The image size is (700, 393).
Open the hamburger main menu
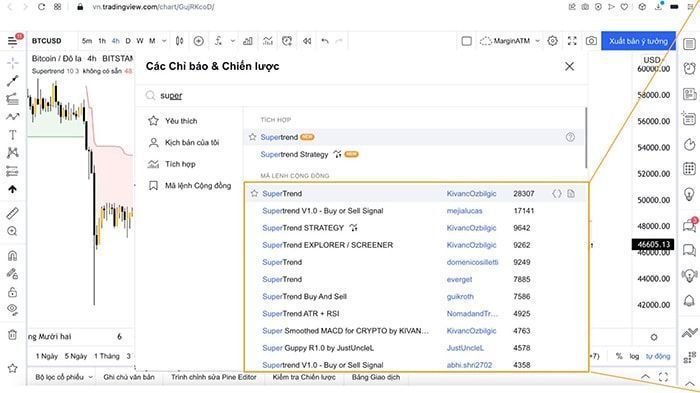coord(12,41)
